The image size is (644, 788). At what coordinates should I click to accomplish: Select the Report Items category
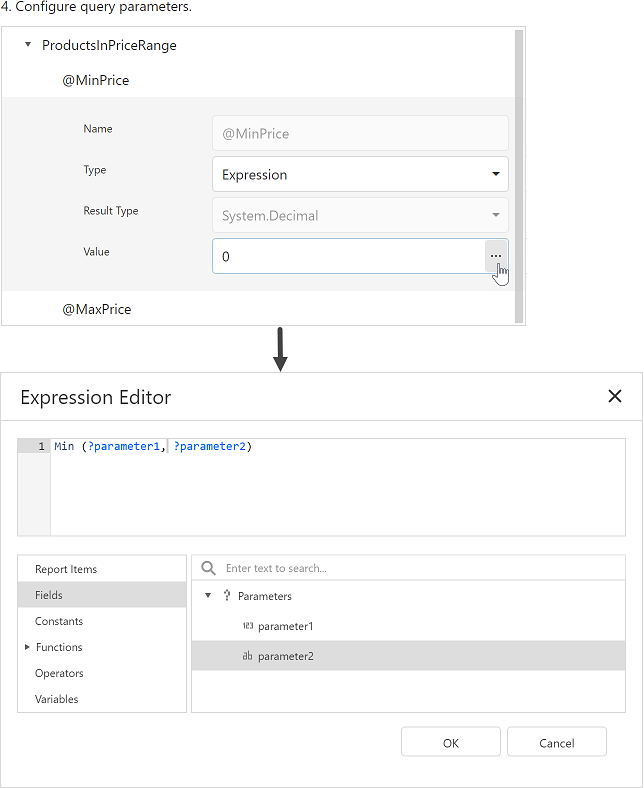pyautogui.click(x=66, y=569)
